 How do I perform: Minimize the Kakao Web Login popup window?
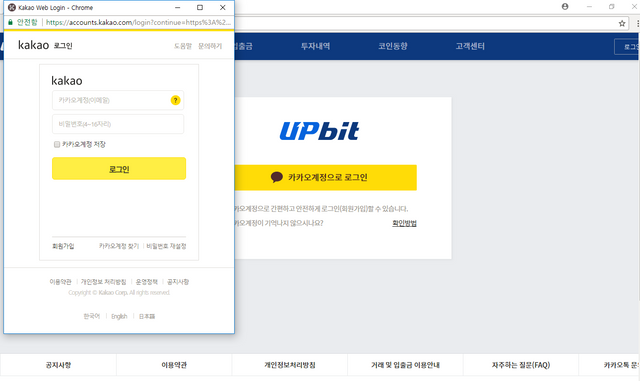tap(178, 7)
